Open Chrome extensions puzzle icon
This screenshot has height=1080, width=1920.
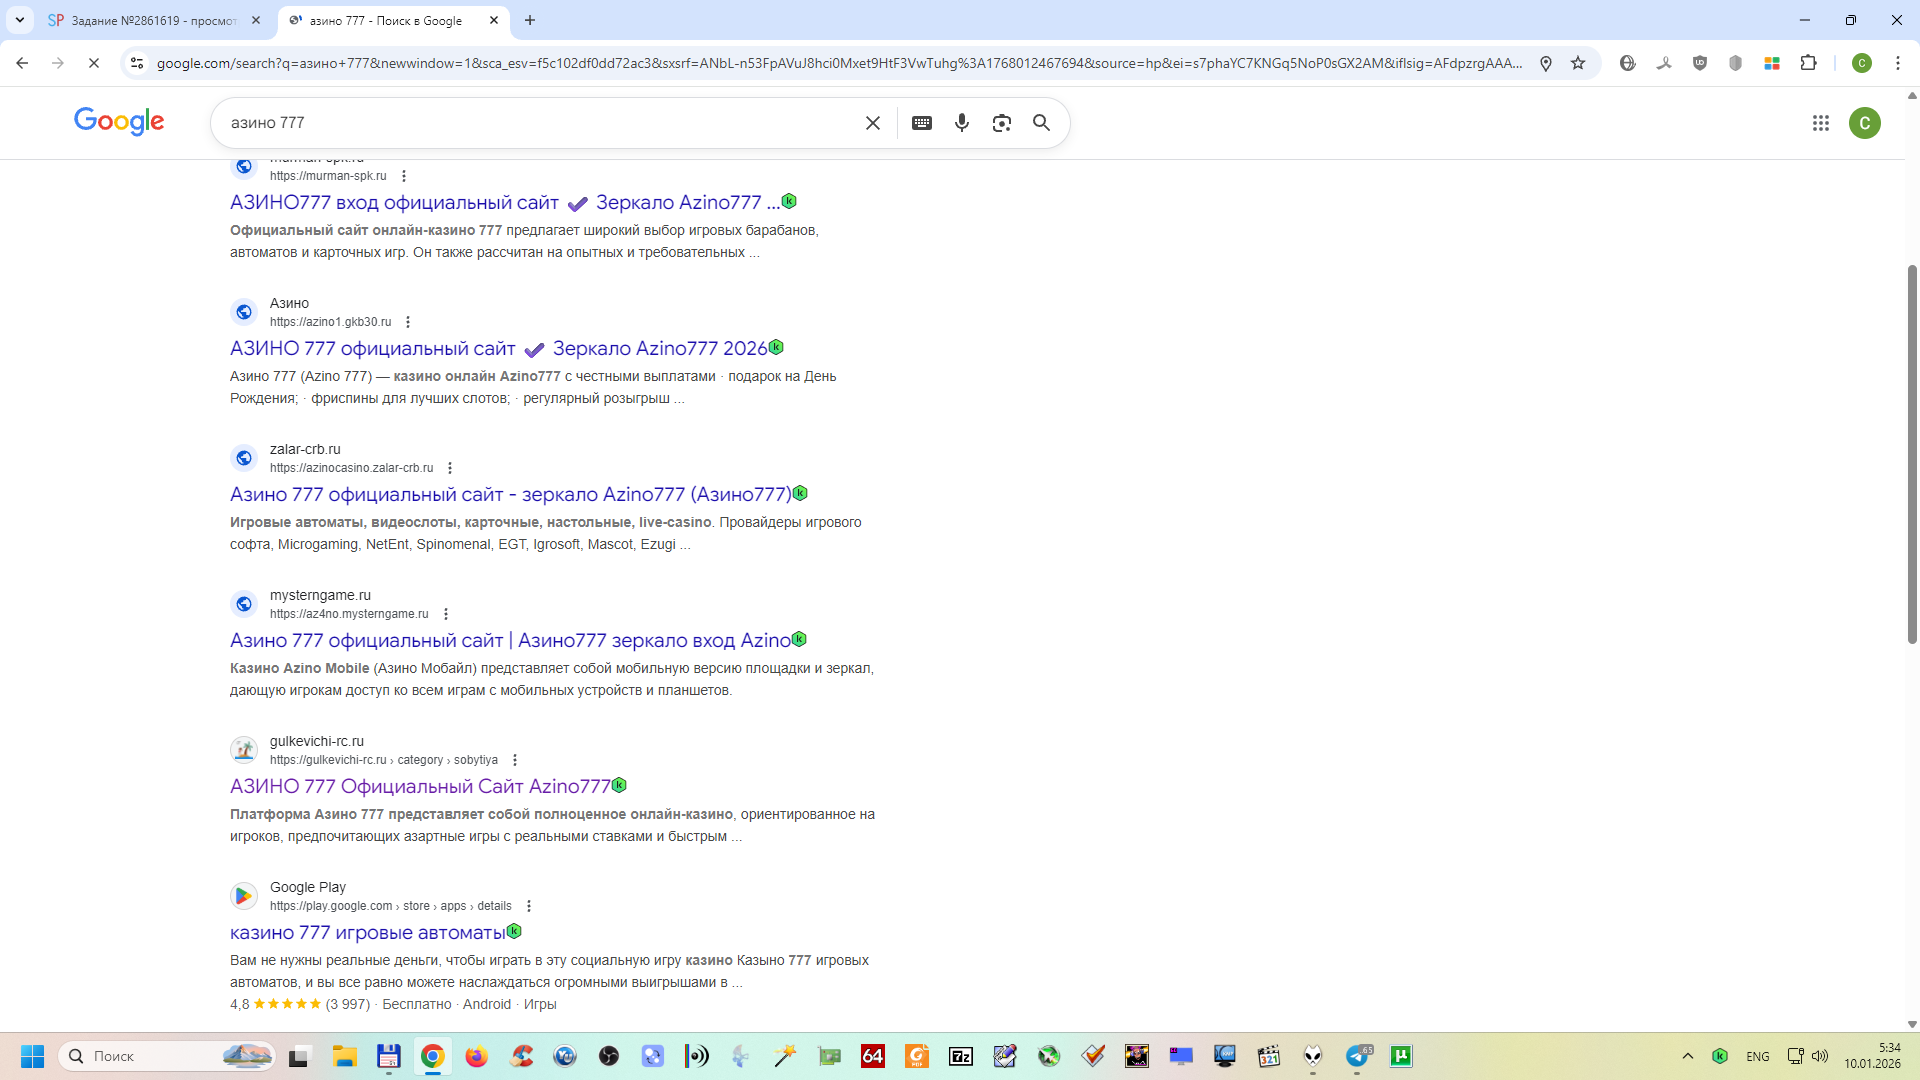[x=1808, y=63]
